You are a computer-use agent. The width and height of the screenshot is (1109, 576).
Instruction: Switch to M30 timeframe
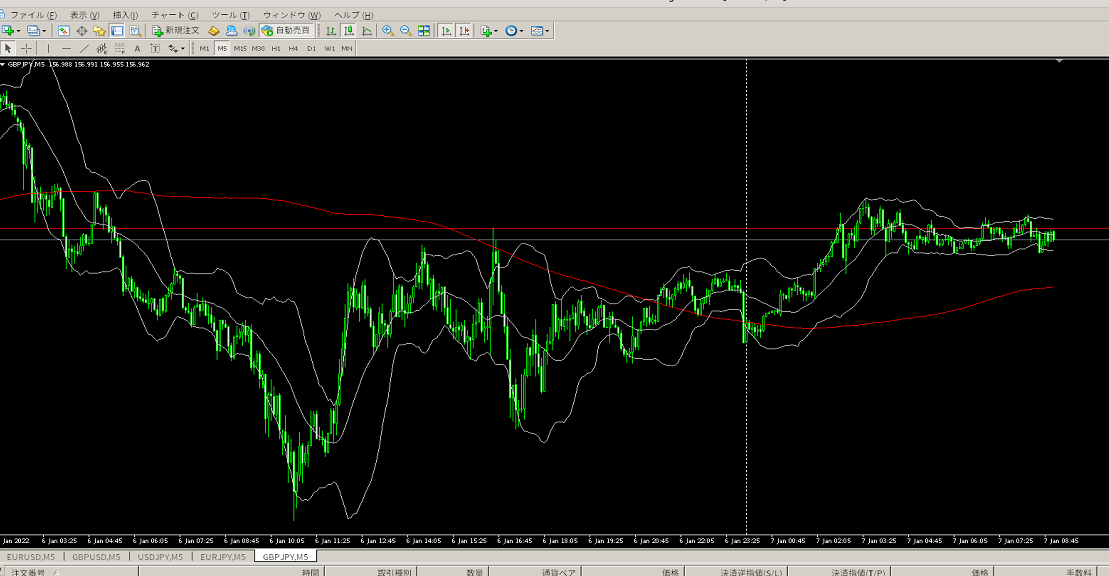click(x=258, y=48)
